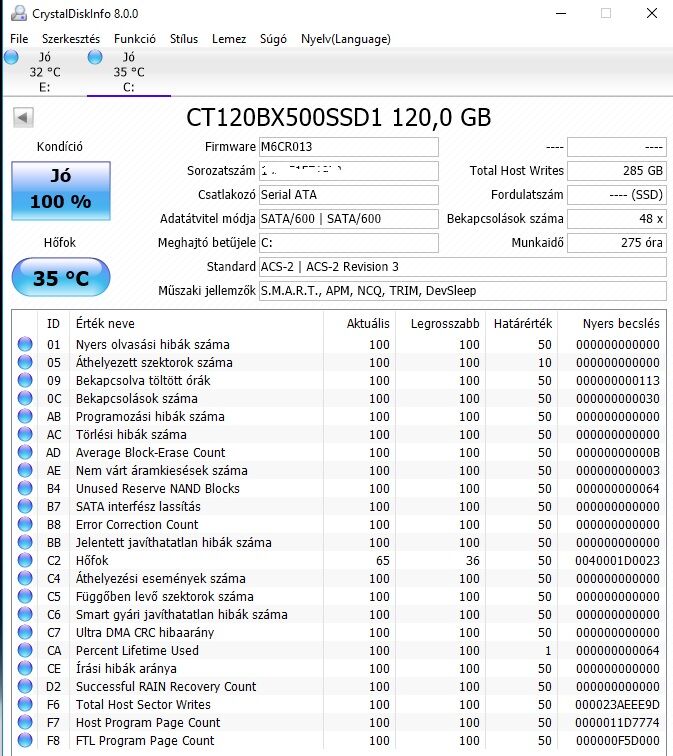The width and height of the screenshot is (673, 756).
Task: Click the Határérték column header
Action: point(523,324)
